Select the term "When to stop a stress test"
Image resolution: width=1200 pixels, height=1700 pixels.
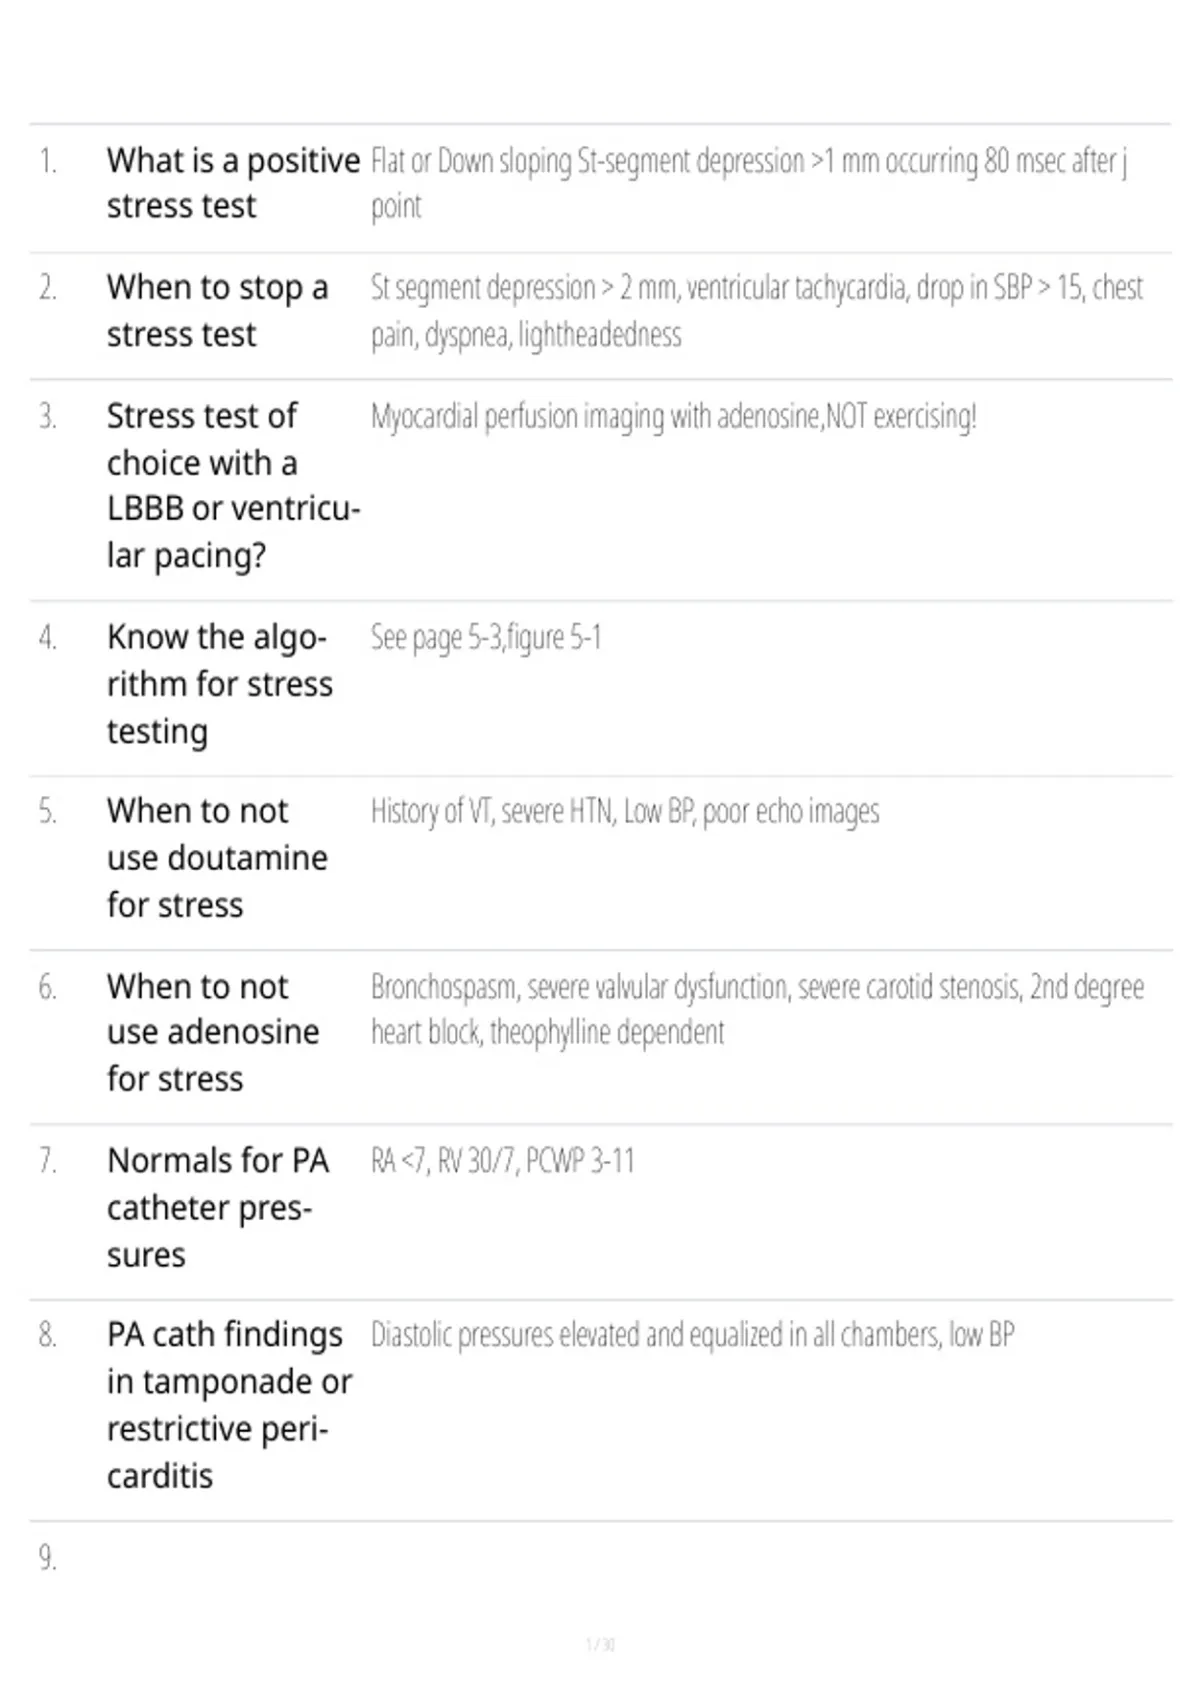click(217, 311)
